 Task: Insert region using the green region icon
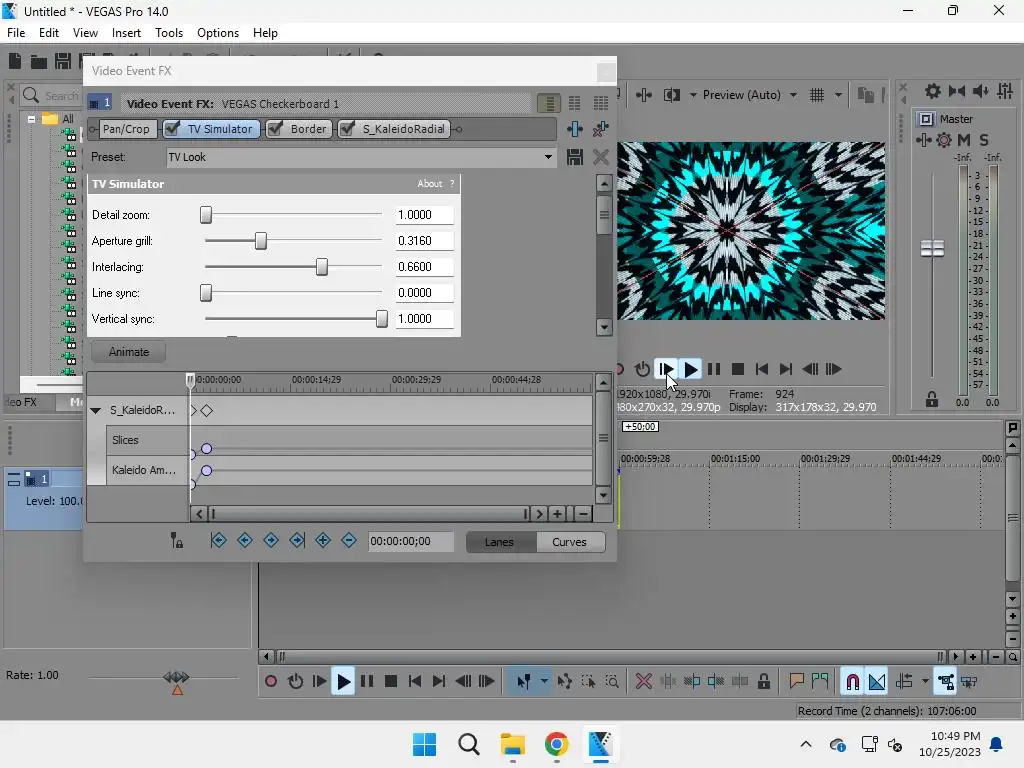(x=820, y=681)
